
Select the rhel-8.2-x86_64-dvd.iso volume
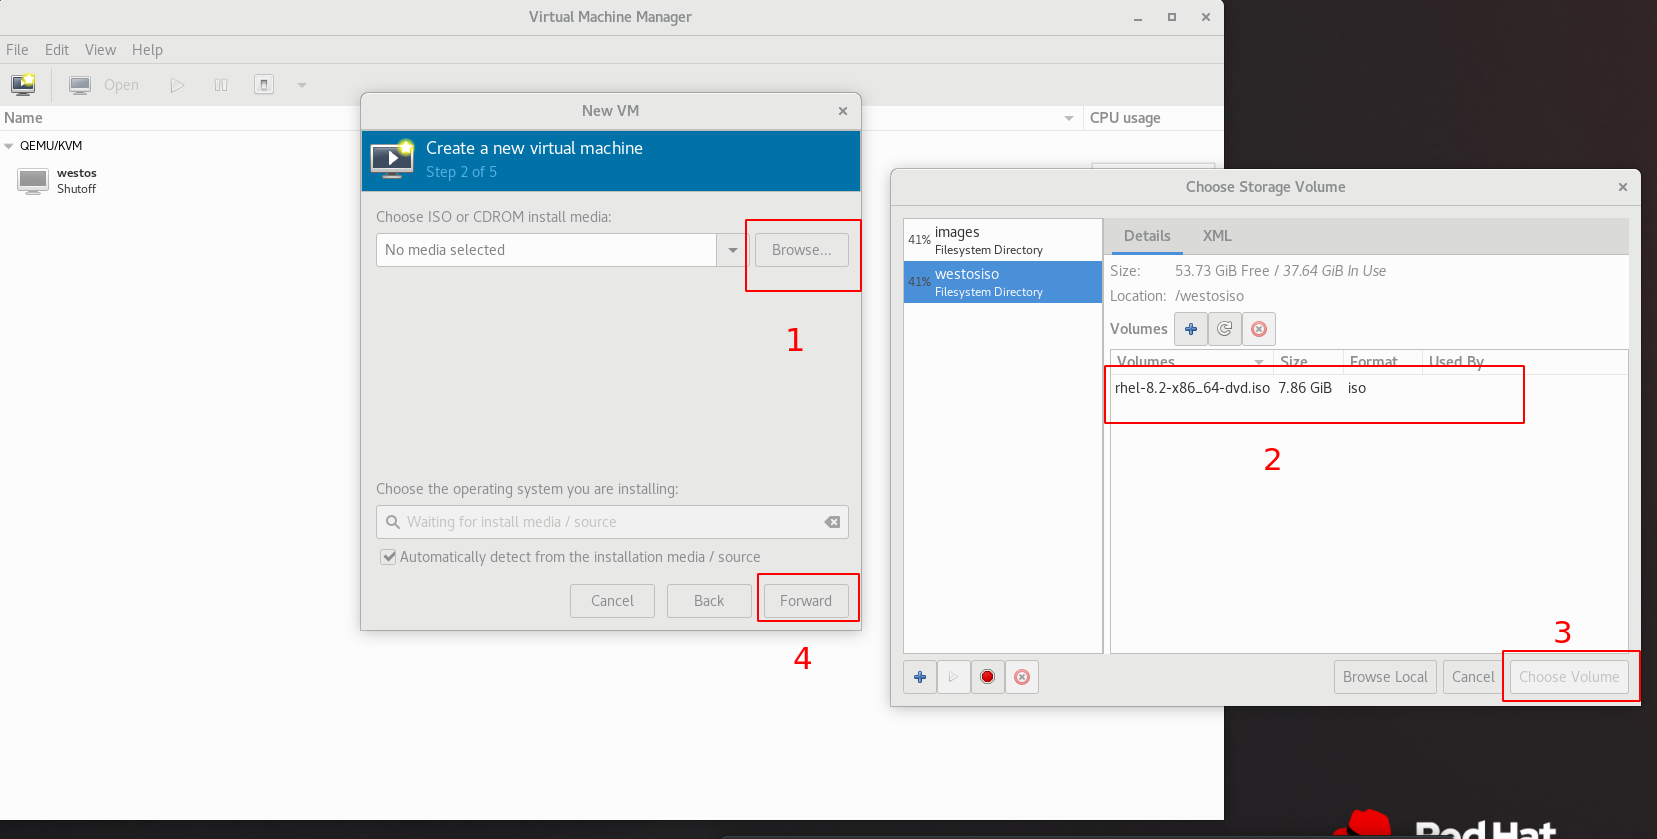coord(1368,388)
